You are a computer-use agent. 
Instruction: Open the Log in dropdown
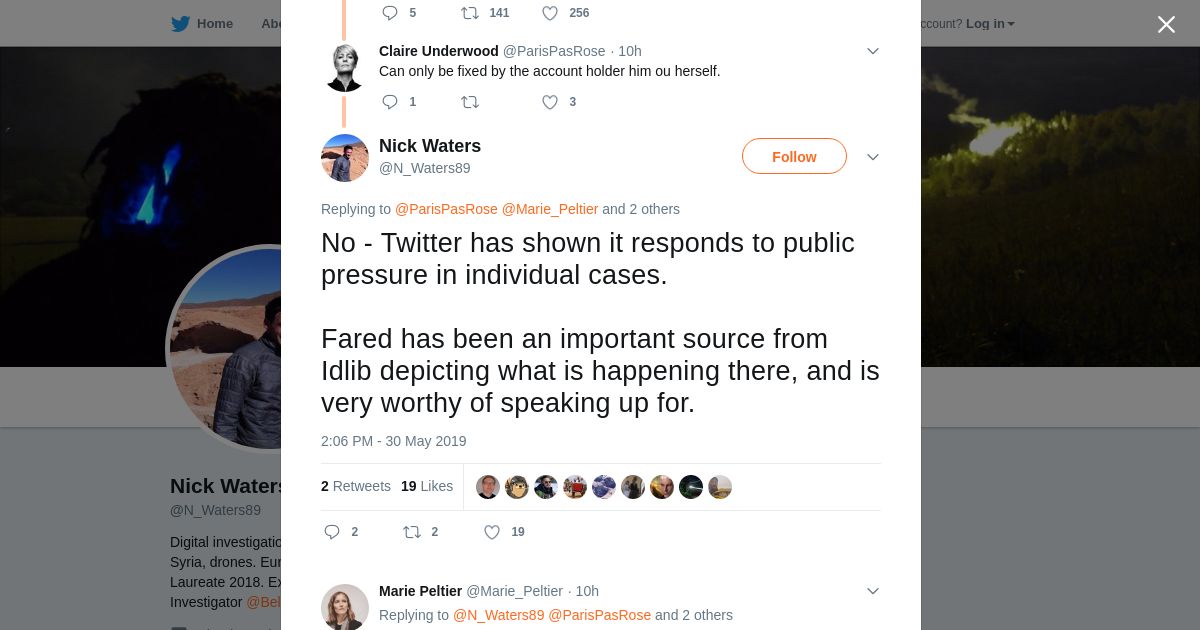[989, 24]
